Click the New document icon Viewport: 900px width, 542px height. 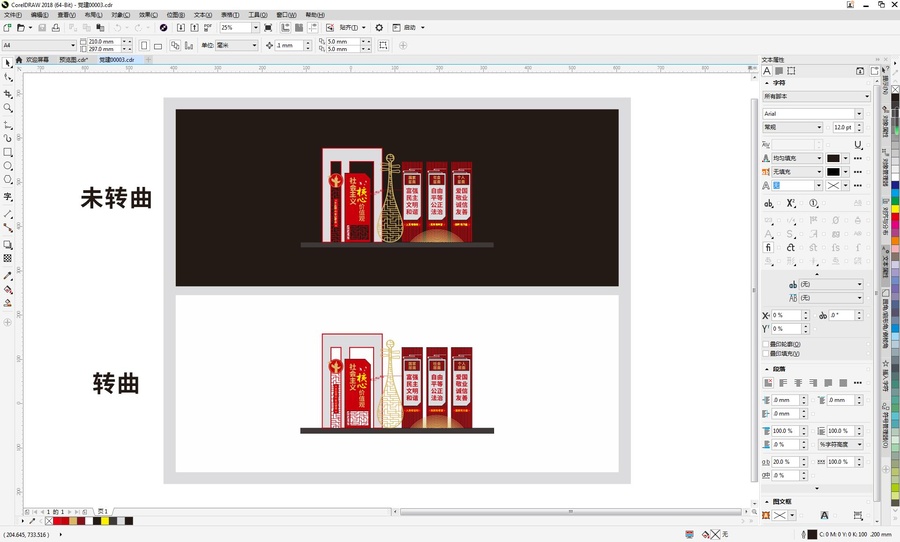tap(7, 28)
